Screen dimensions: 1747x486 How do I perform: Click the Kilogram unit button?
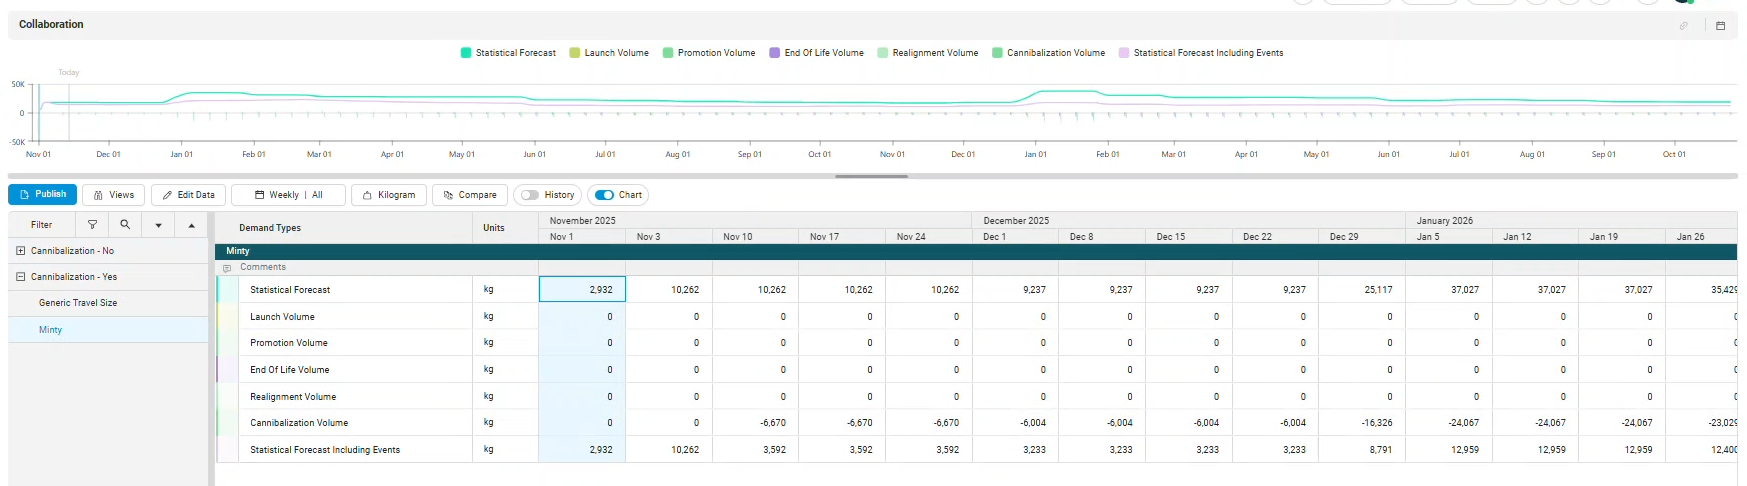coord(389,195)
